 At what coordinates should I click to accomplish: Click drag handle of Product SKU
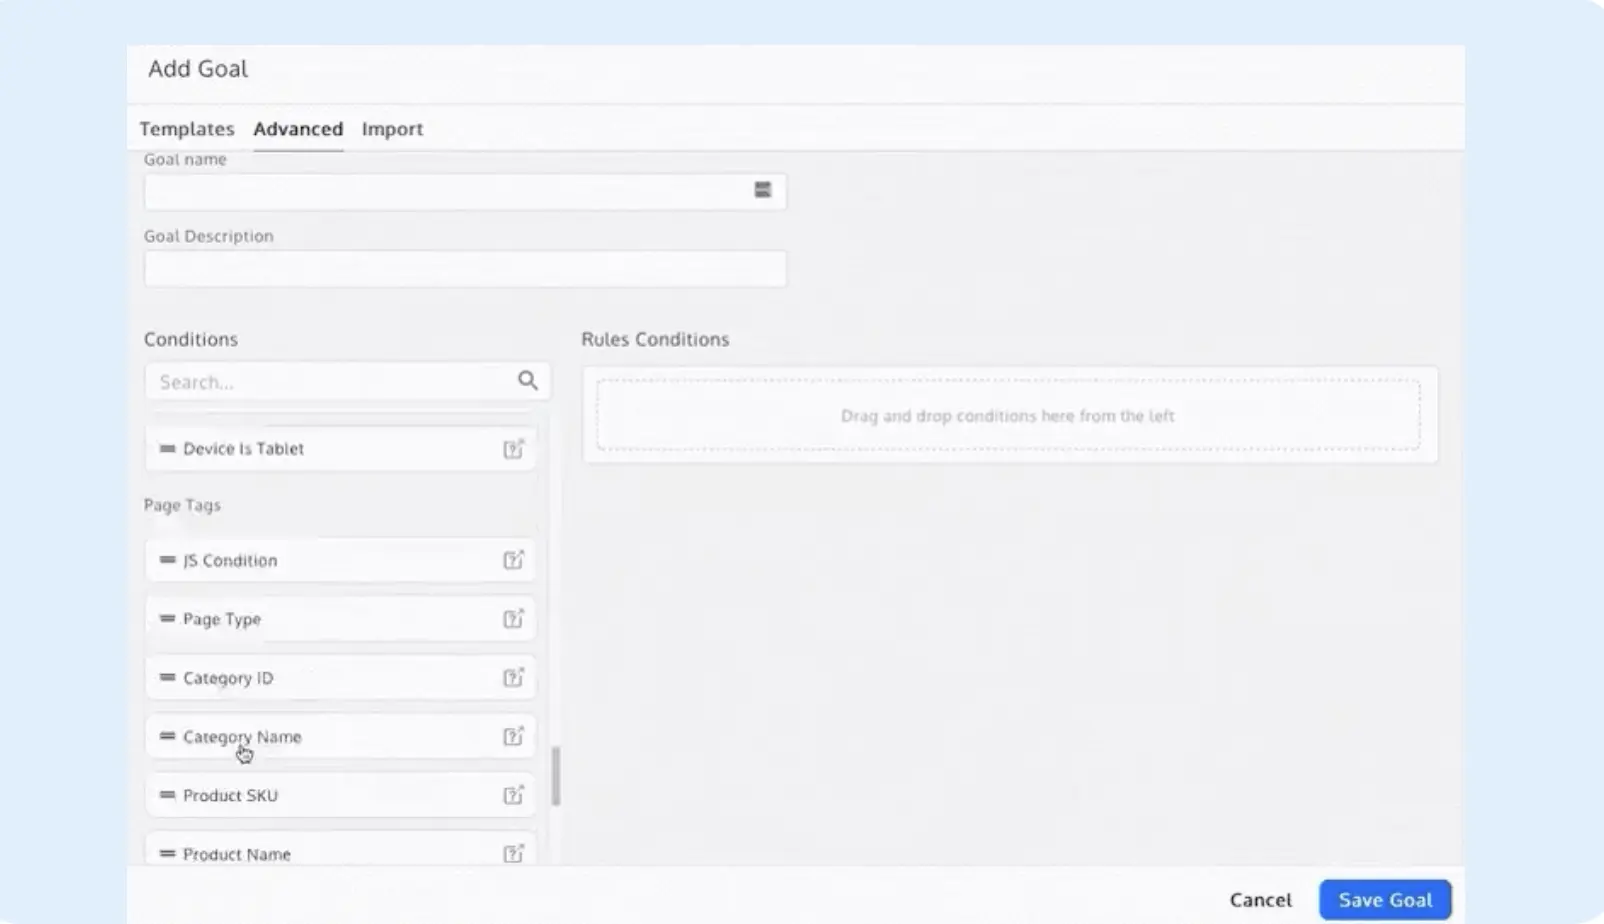click(167, 795)
